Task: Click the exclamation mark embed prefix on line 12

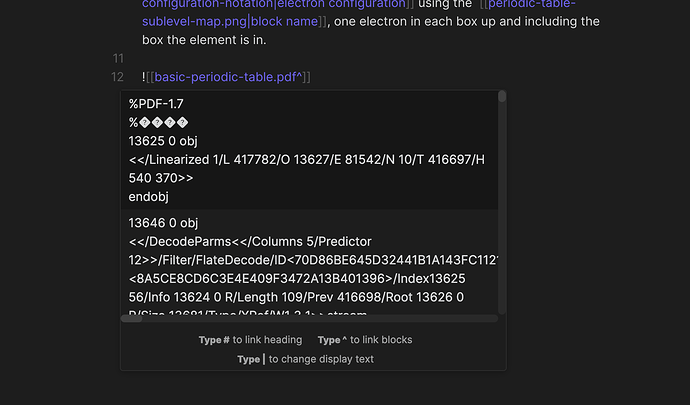Action: click(143, 77)
